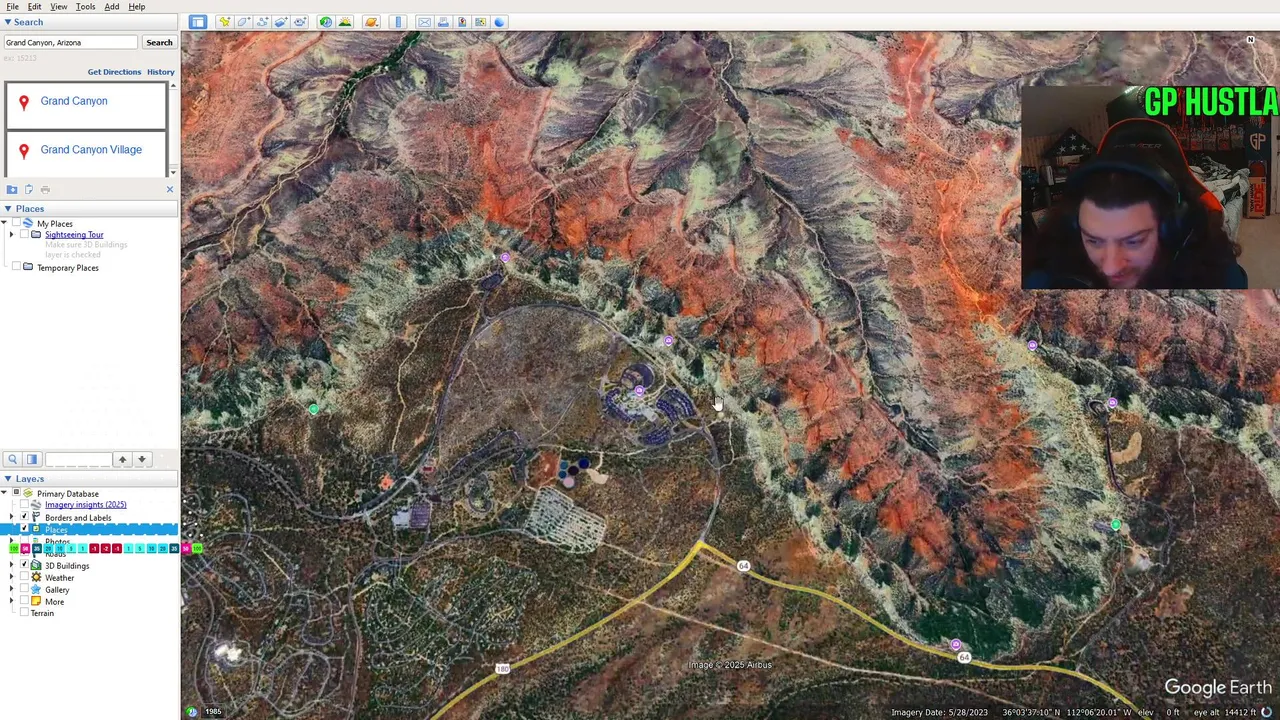The height and width of the screenshot is (720, 1280).
Task: Select the Add Polygon tool
Action: 244,22
